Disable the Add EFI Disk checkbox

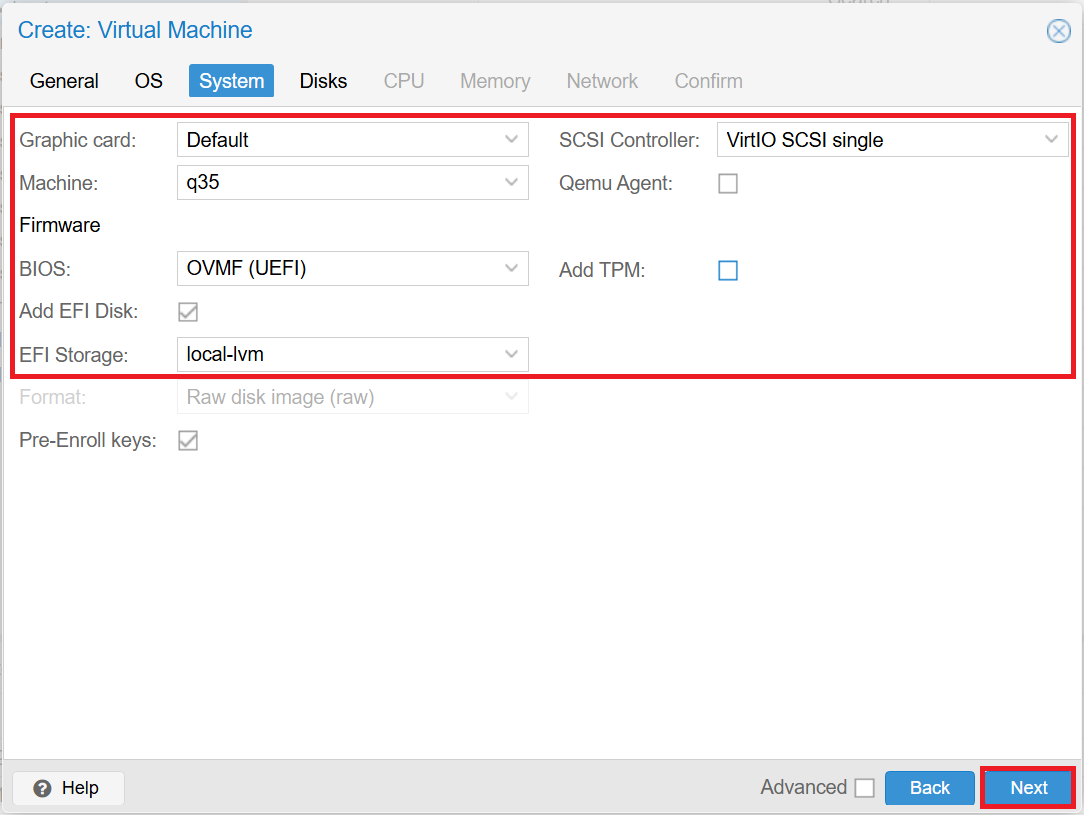click(188, 311)
